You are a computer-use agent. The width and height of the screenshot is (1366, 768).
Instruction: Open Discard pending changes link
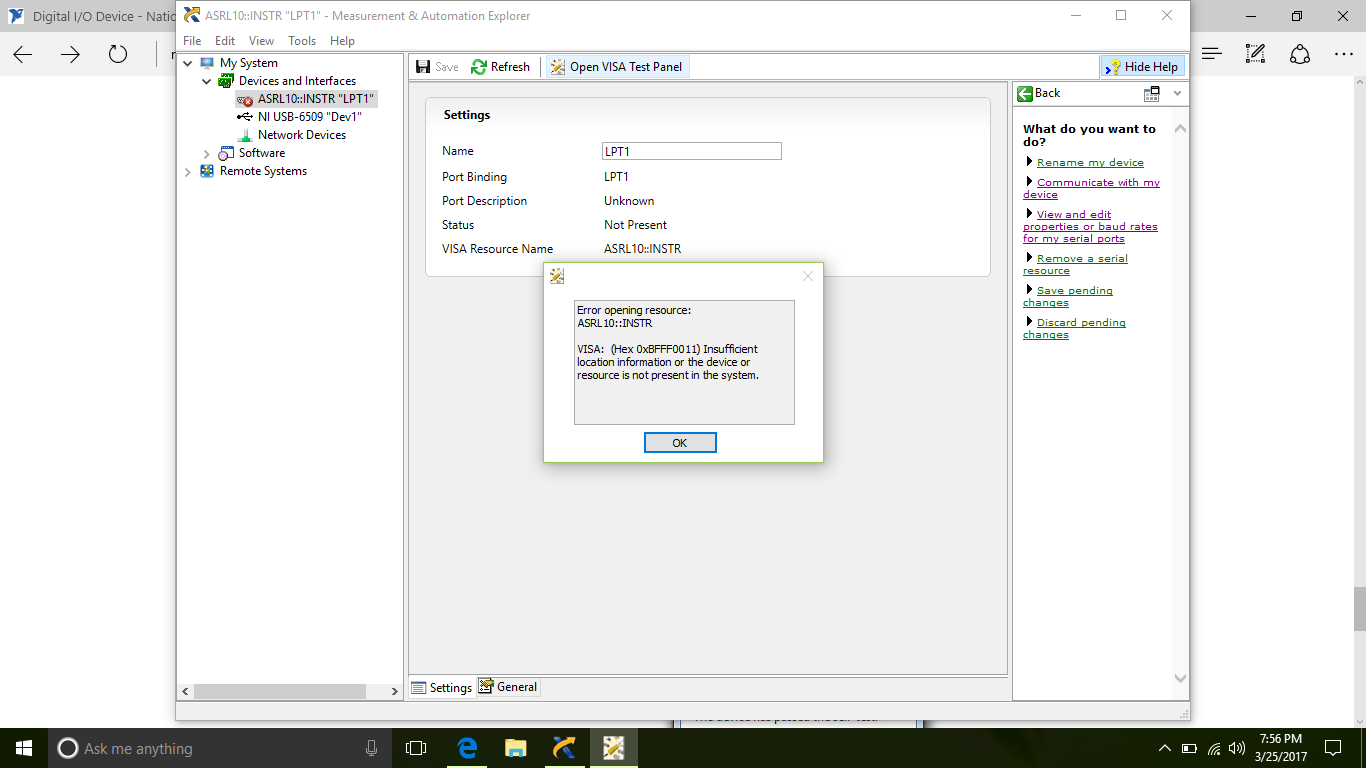coord(1075,328)
